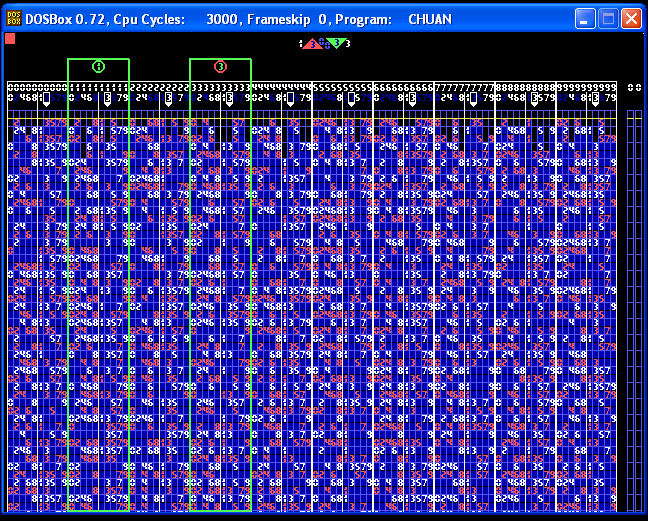The width and height of the screenshot is (648, 521).
Task: Click the narrow vertical bars on right edge
Action: click(x=634, y=300)
